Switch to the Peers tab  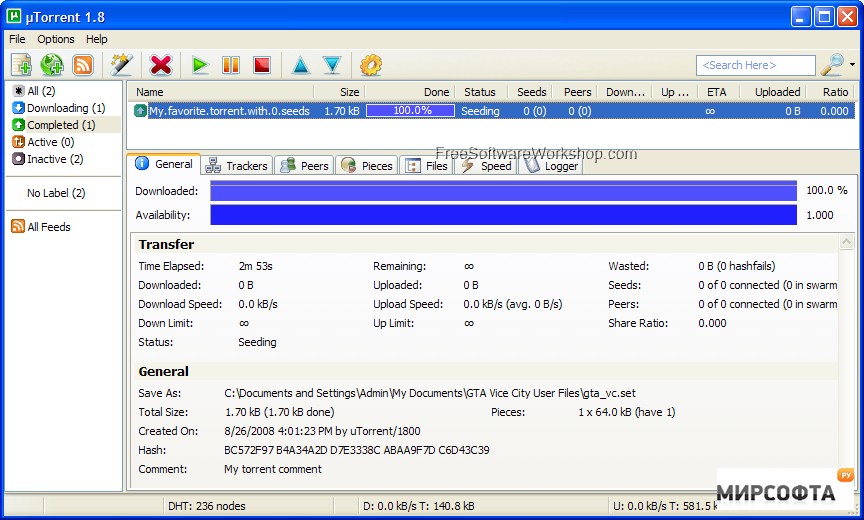304,166
